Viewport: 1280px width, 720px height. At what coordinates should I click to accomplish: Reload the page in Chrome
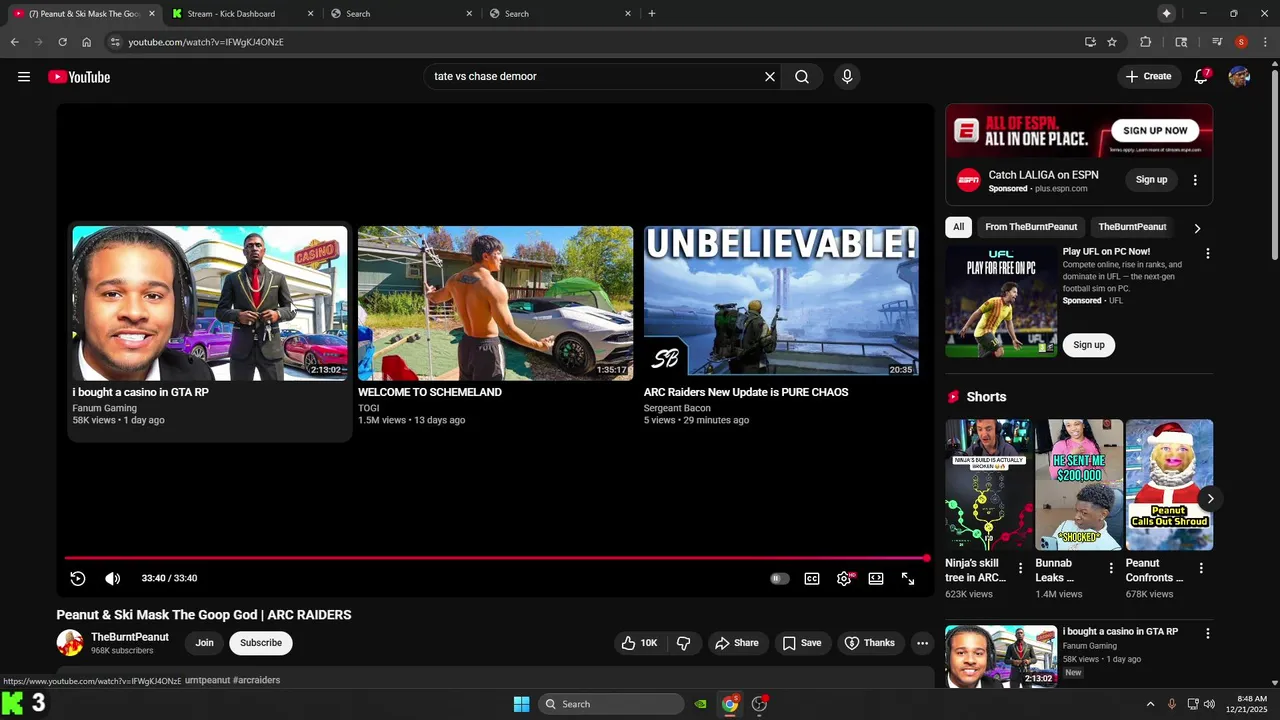pyautogui.click(x=62, y=42)
